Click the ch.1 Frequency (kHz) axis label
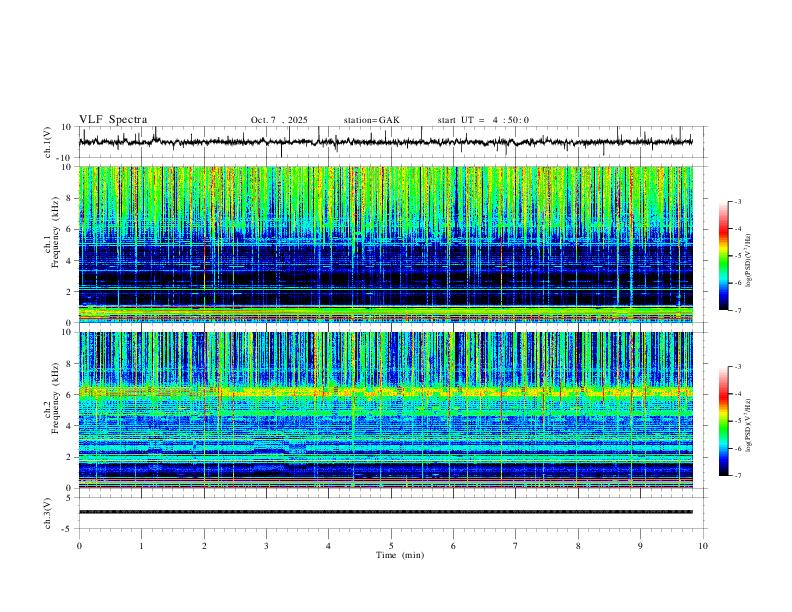792x612 pixels. 53,232
